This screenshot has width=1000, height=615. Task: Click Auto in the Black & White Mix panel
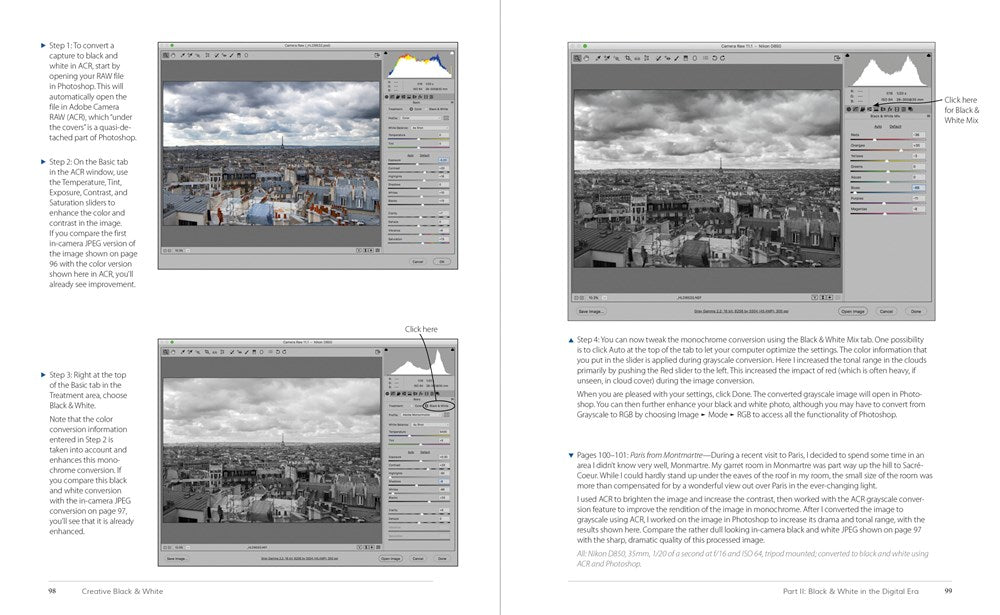coord(878,126)
